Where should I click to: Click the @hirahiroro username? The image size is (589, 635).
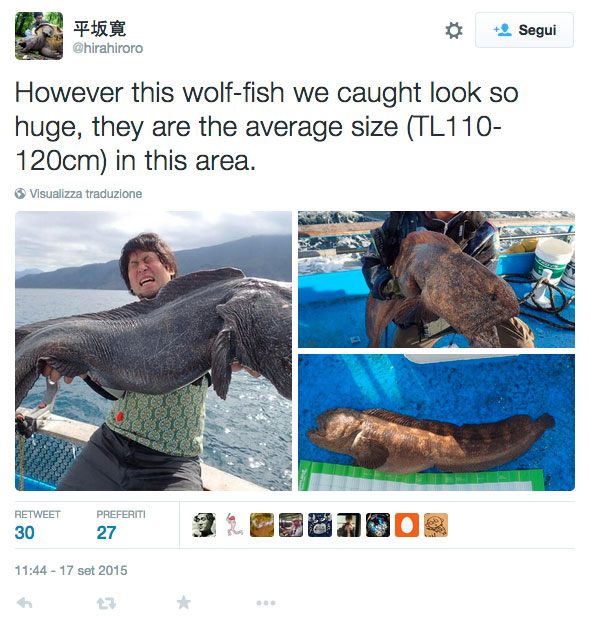tap(108, 48)
